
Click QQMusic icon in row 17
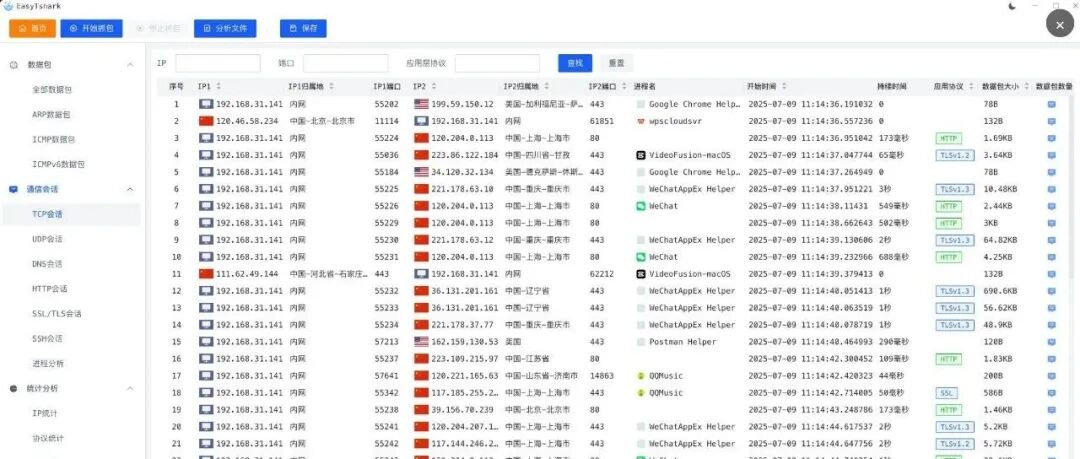coord(641,376)
